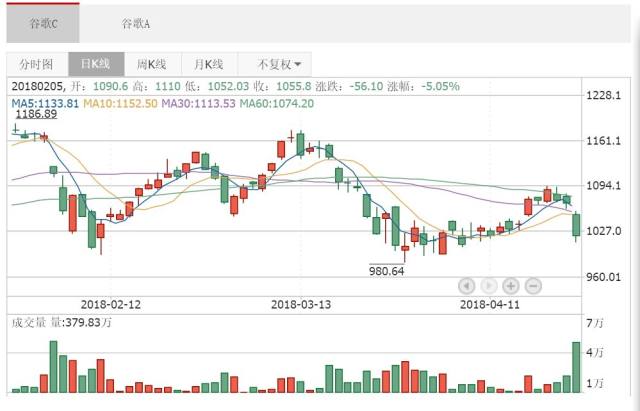Click the 7万 volume axis label
The image size is (640, 411).
[x=595, y=323]
